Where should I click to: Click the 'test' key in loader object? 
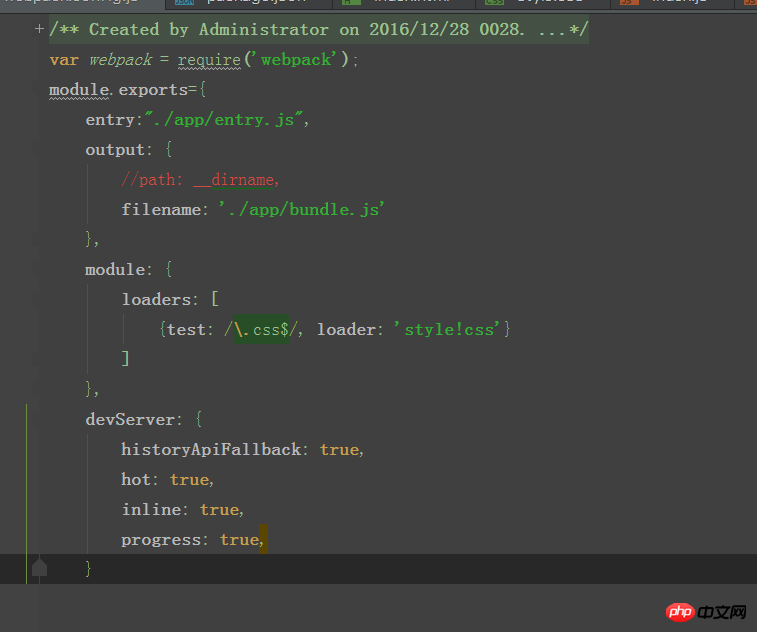click(x=186, y=330)
